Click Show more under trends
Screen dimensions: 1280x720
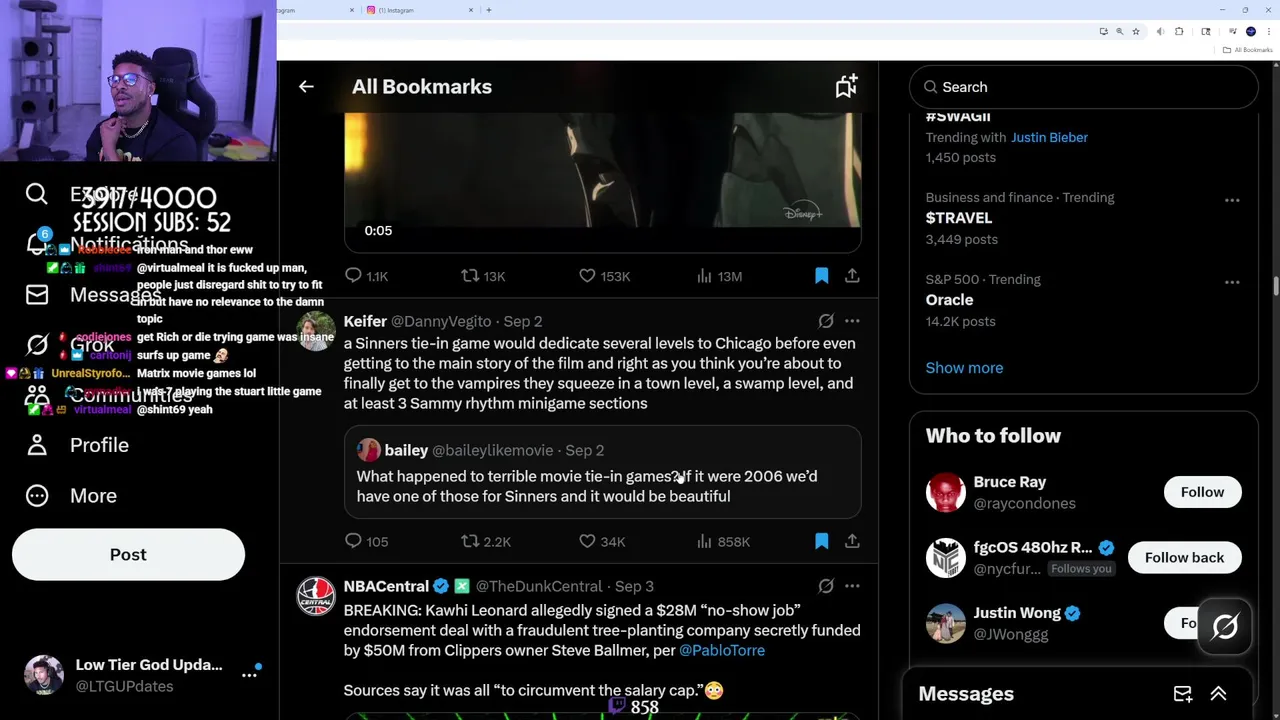coord(964,368)
